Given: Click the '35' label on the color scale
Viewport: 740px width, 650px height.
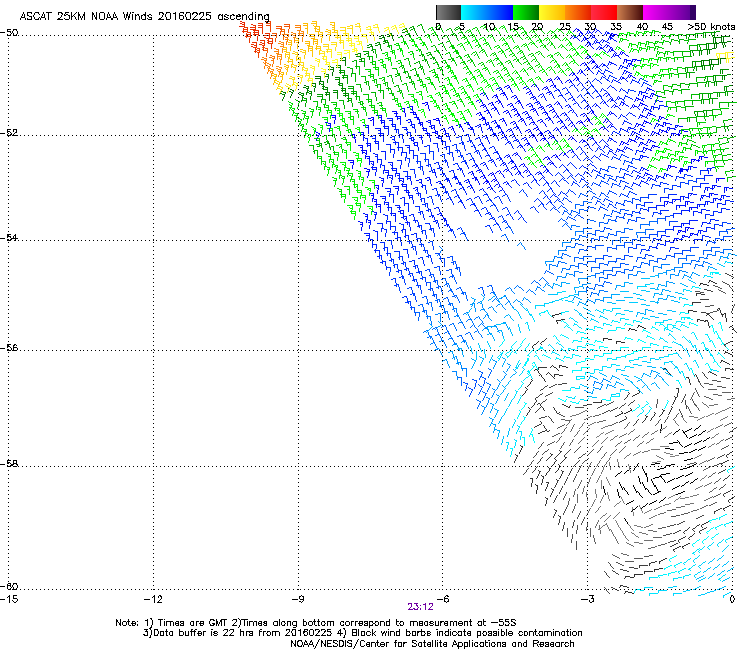Looking at the screenshot, I should 615,27.
